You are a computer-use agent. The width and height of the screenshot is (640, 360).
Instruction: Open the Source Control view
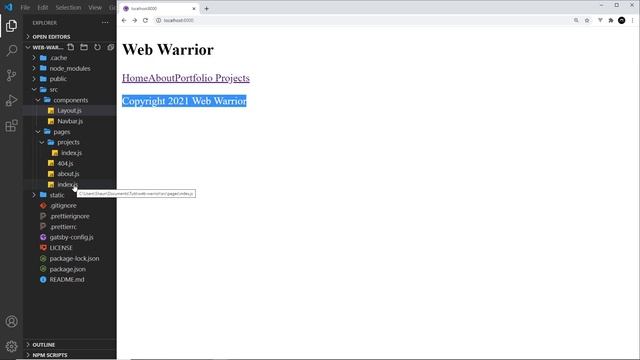pyautogui.click(x=11, y=76)
